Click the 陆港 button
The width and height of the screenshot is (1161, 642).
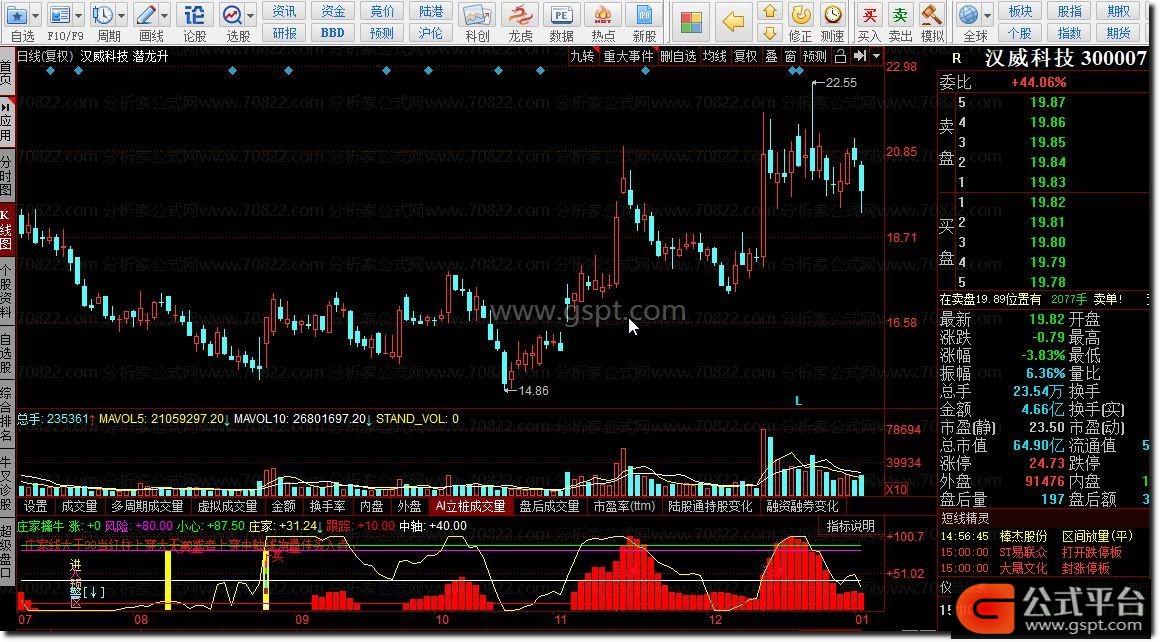(431, 11)
